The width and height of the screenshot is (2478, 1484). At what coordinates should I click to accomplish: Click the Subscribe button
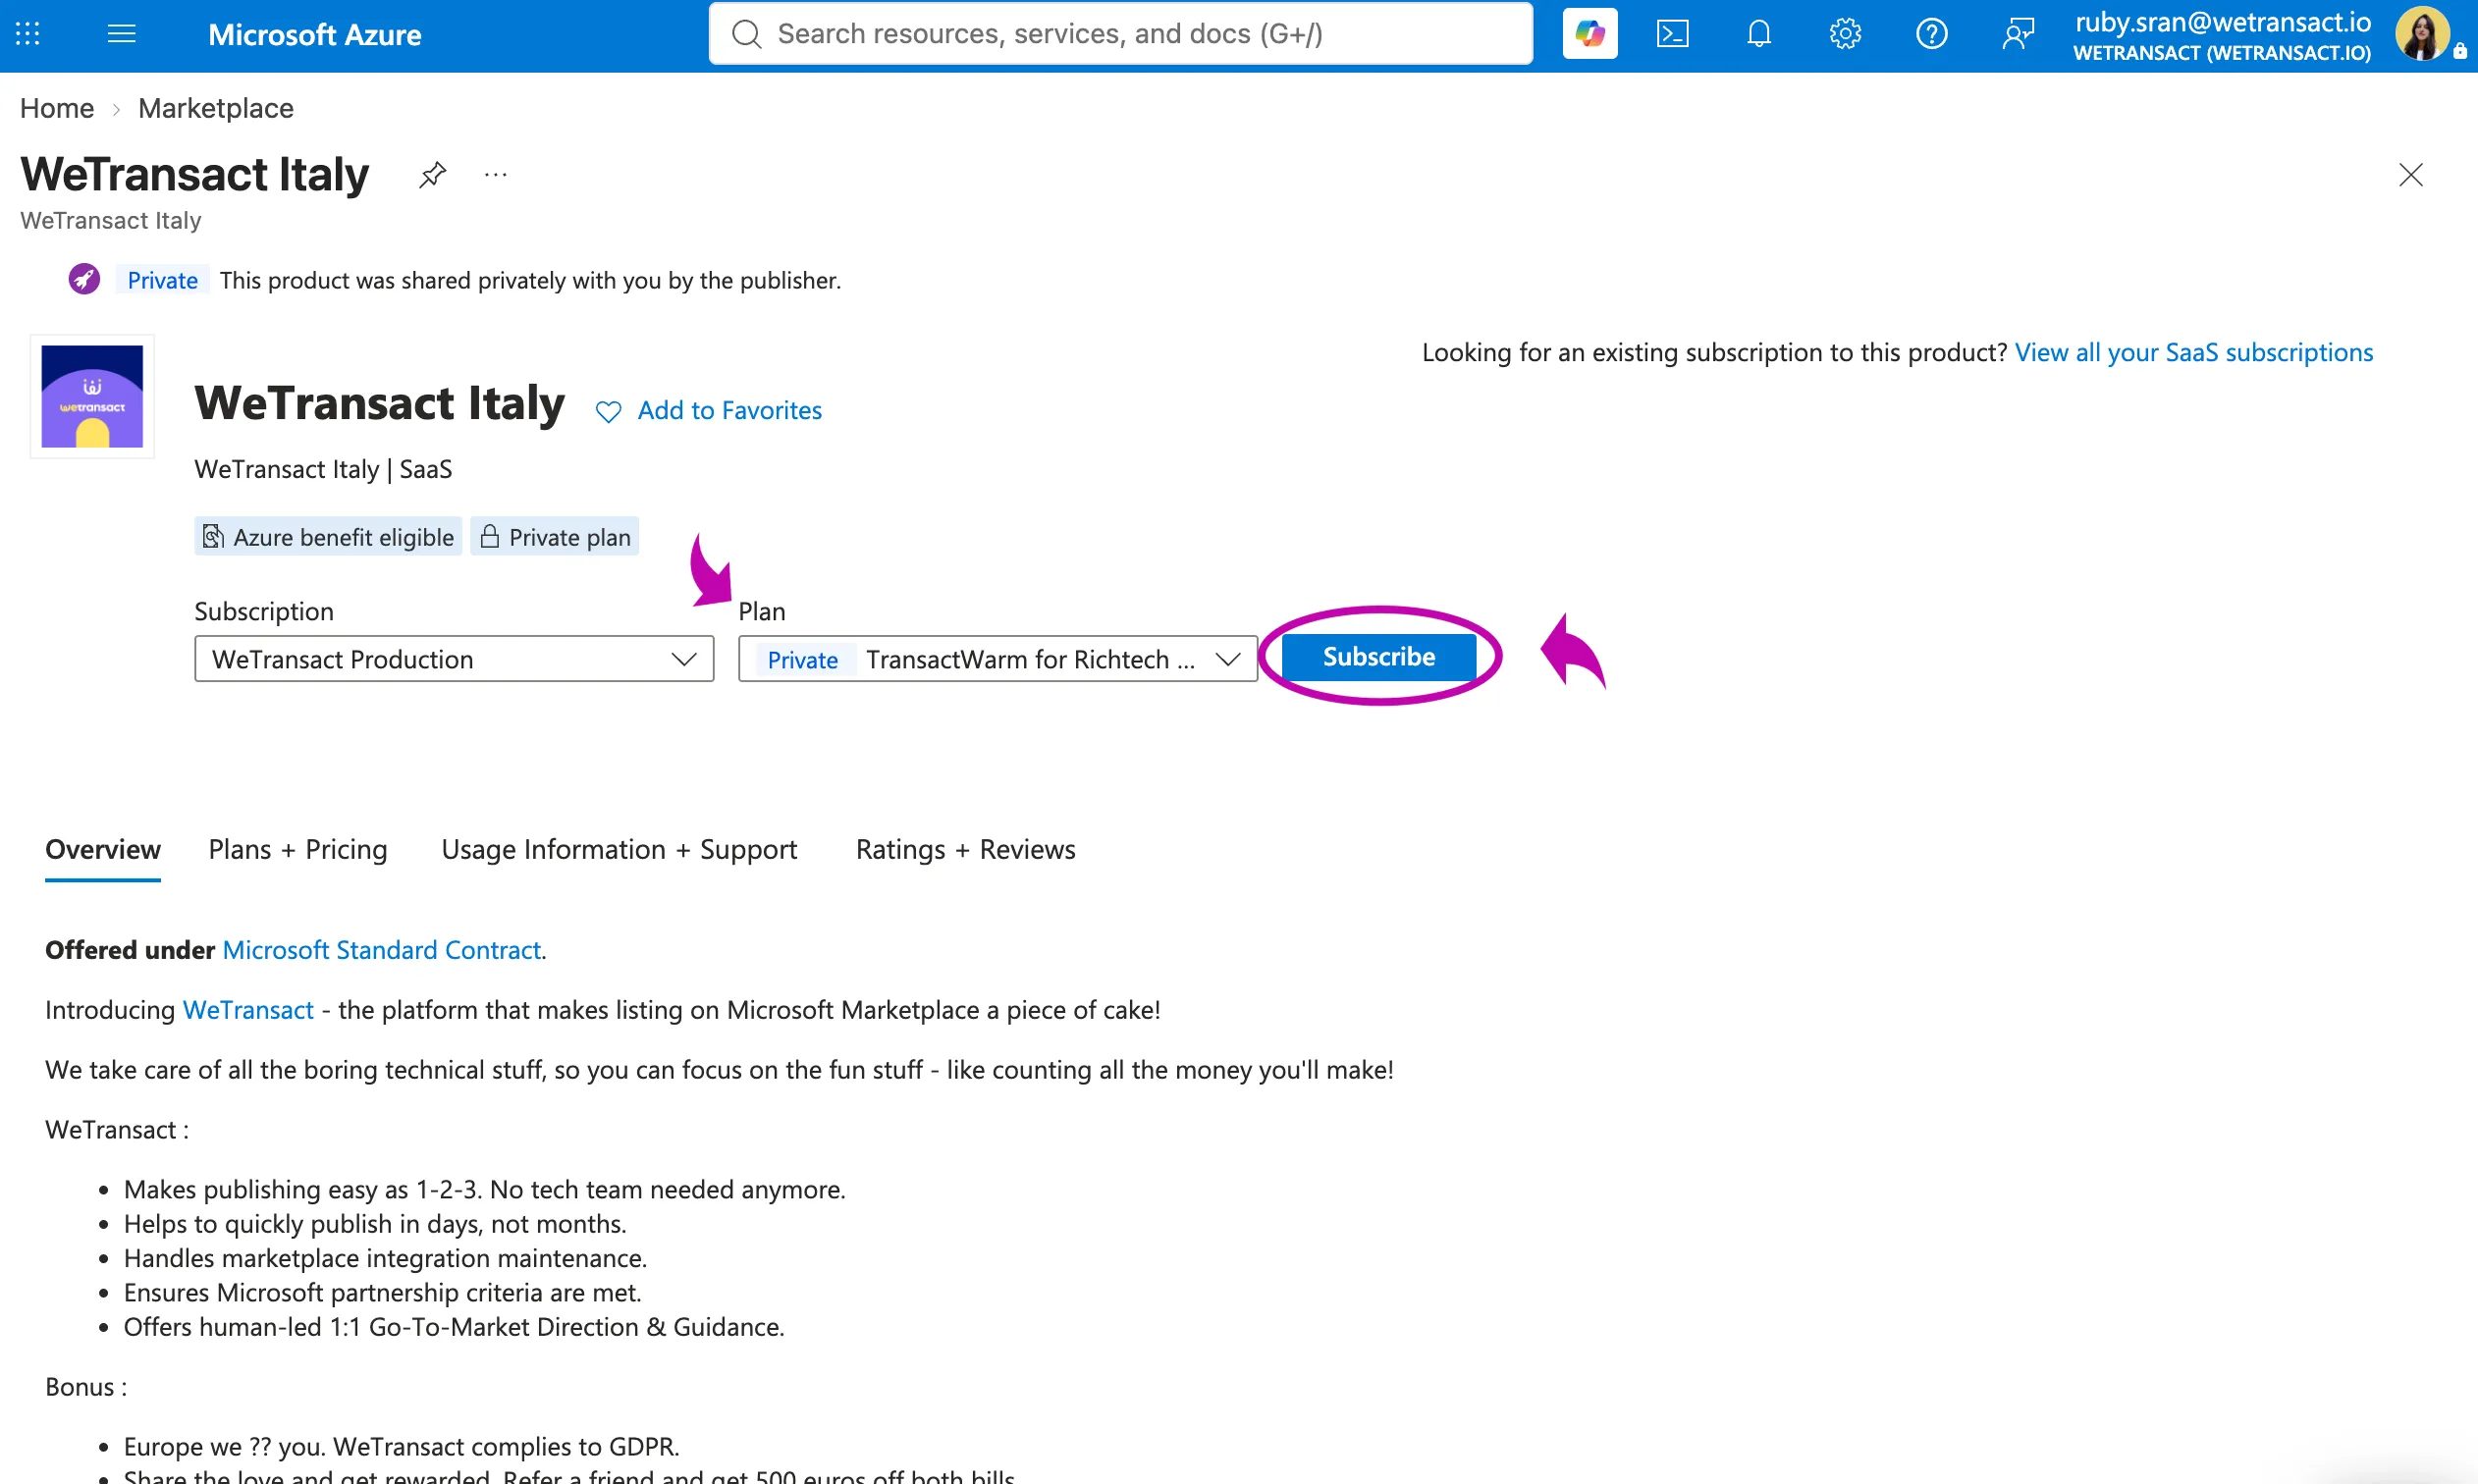(1378, 657)
